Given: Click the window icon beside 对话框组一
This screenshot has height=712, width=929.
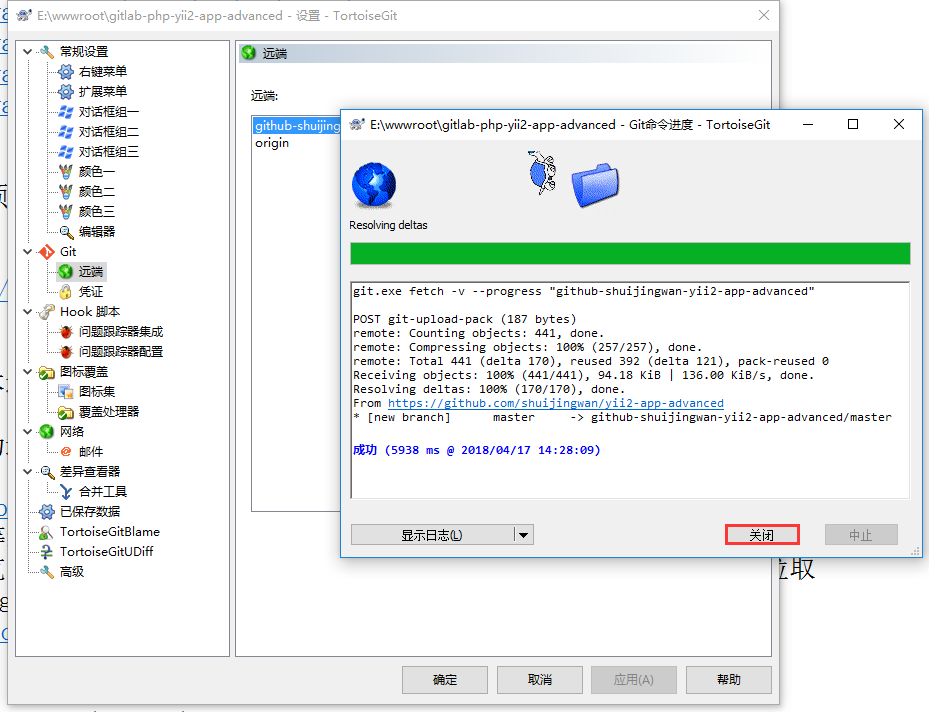Looking at the screenshot, I should point(66,112).
